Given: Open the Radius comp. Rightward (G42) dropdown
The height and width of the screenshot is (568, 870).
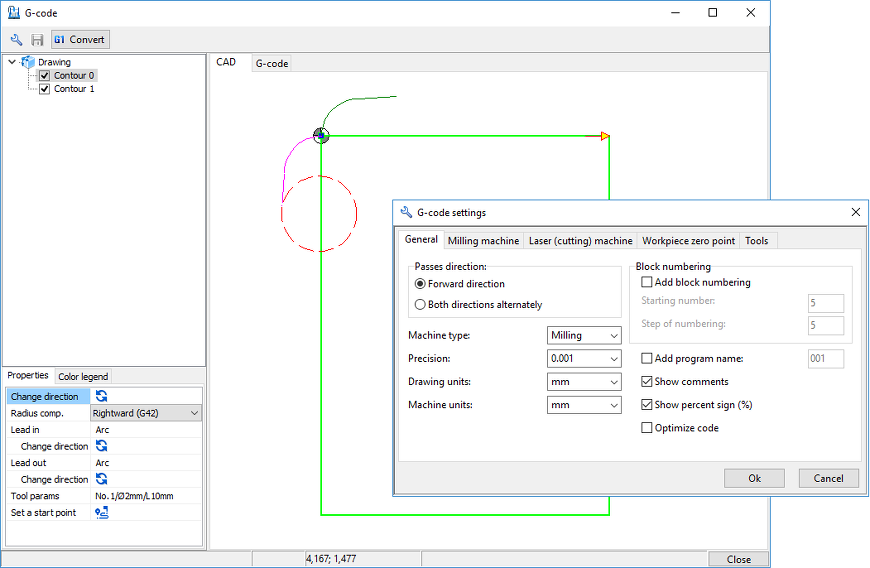Looking at the screenshot, I should 146,413.
